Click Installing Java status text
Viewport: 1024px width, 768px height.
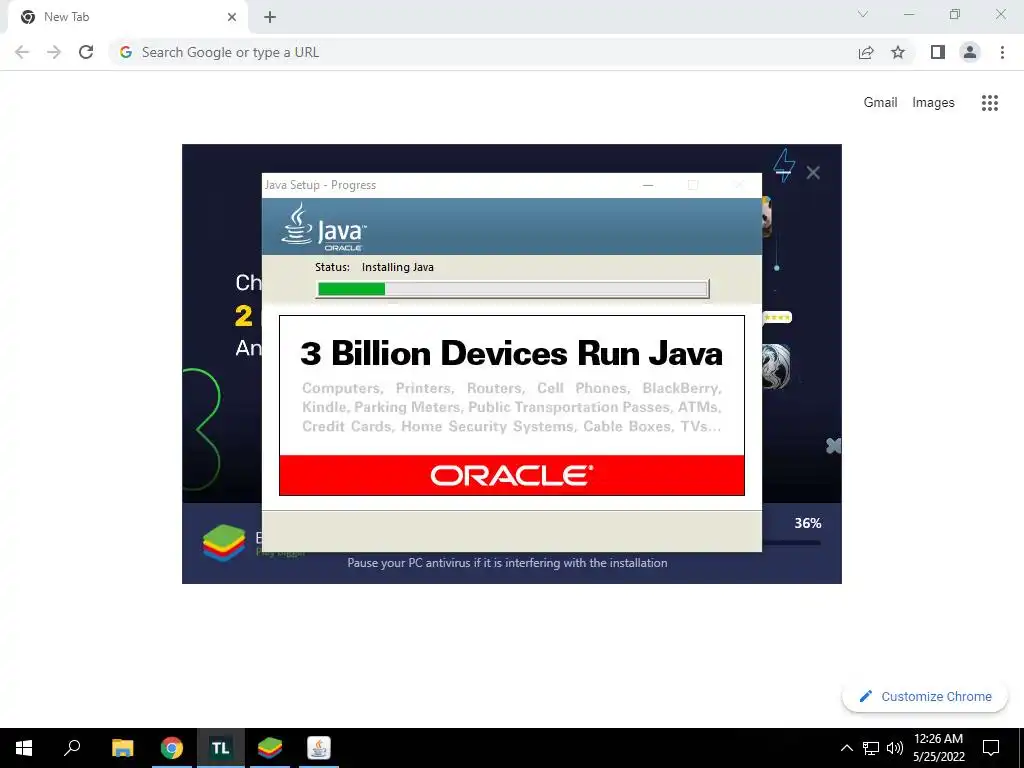click(x=398, y=267)
